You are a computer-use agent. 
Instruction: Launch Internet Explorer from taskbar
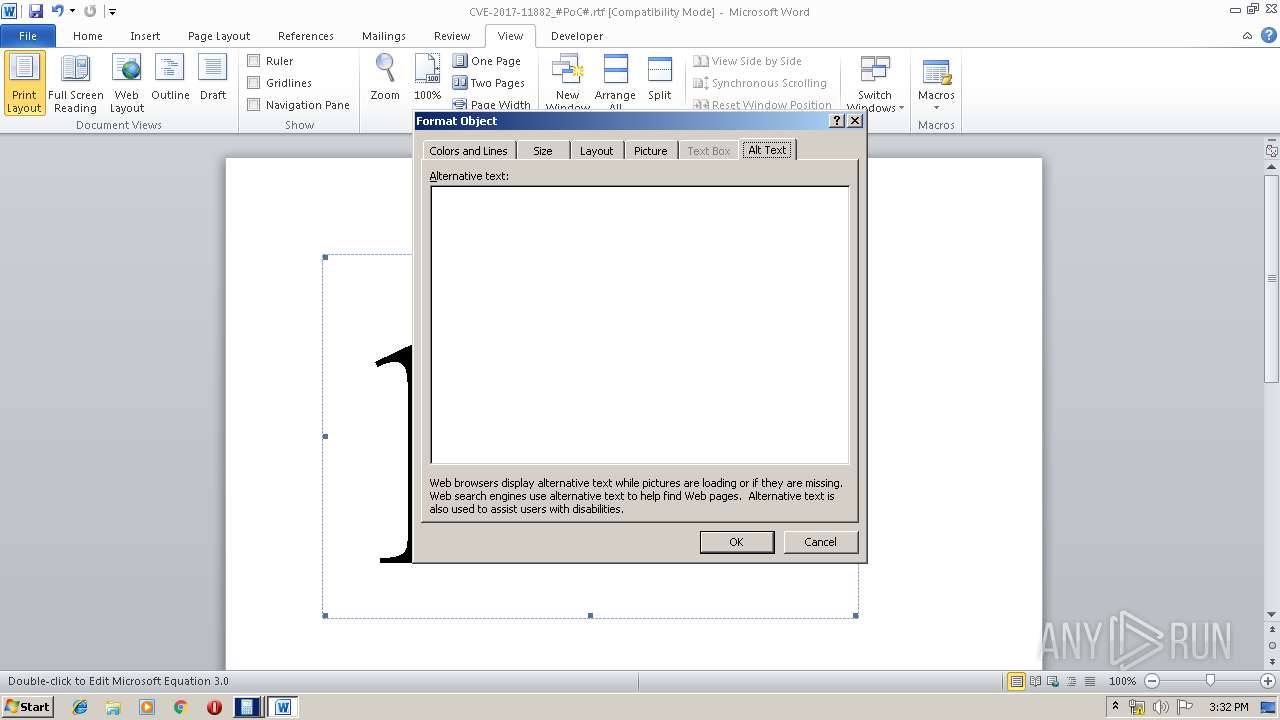point(80,707)
